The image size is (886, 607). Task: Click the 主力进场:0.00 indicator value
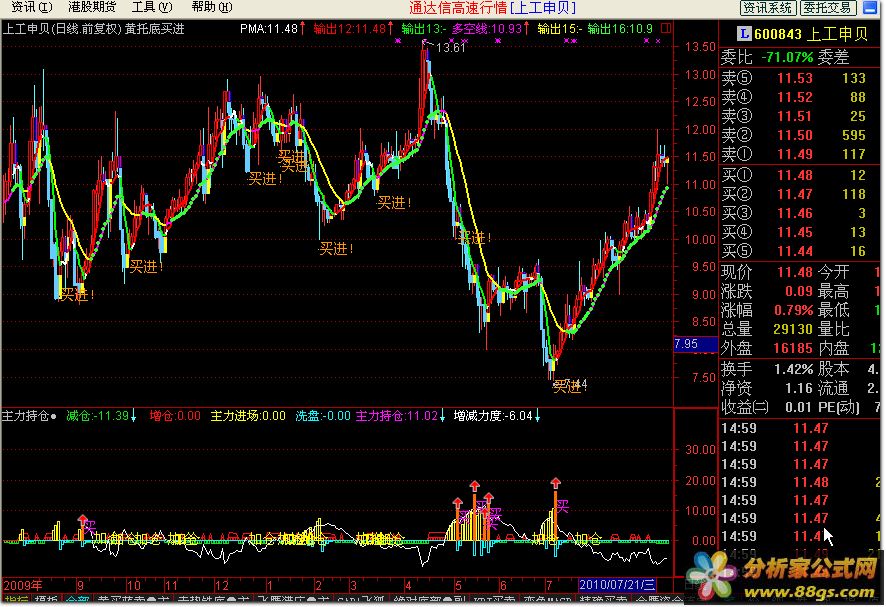247,417
